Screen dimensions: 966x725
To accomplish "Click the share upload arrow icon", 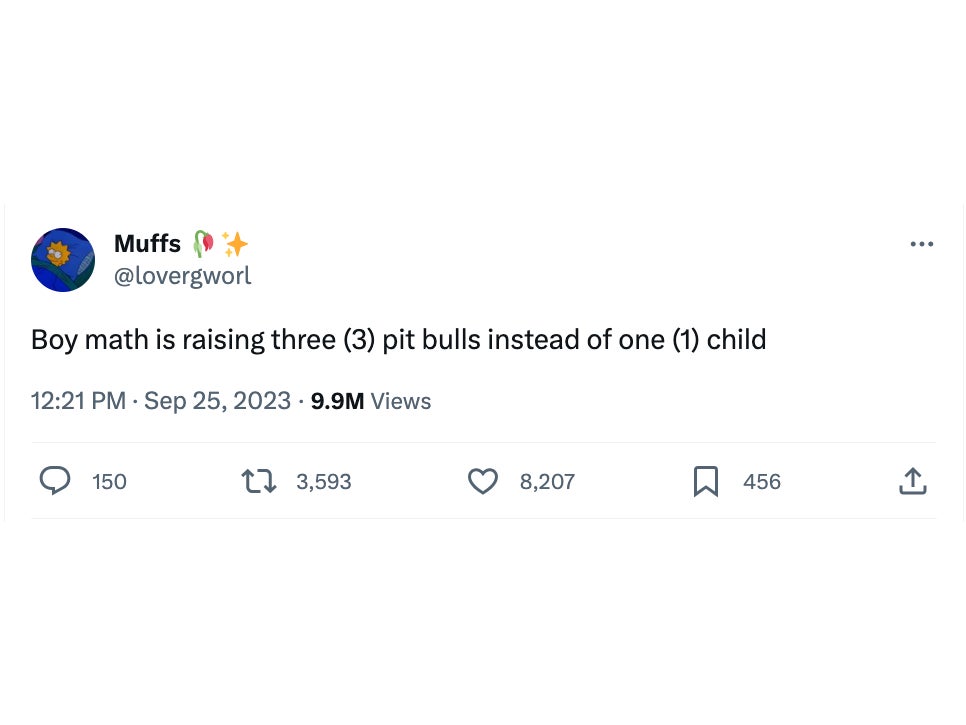I will click(912, 481).
